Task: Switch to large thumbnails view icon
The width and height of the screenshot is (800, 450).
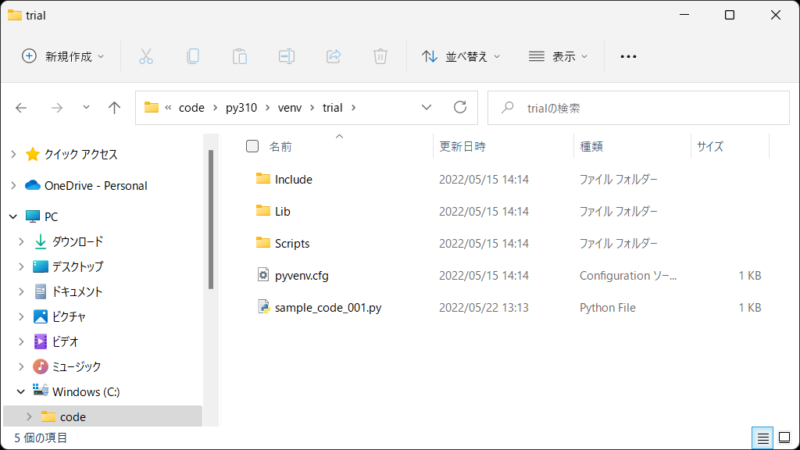Action: point(783,437)
